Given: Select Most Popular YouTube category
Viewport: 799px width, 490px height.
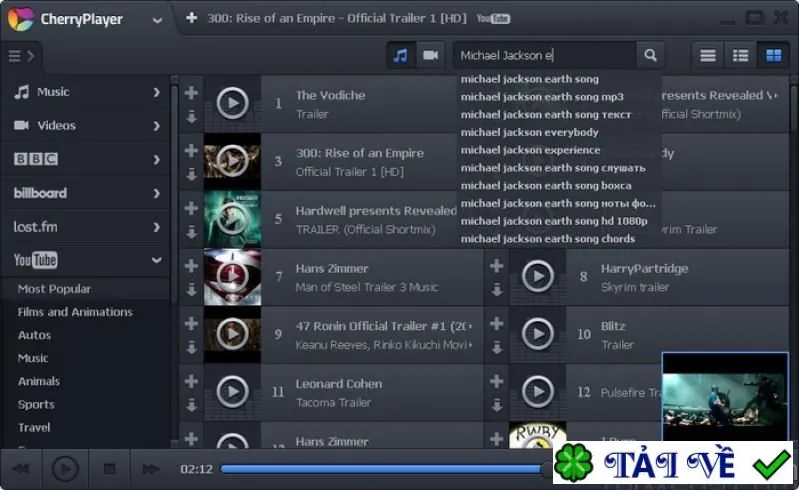Looking at the screenshot, I should (54, 289).
